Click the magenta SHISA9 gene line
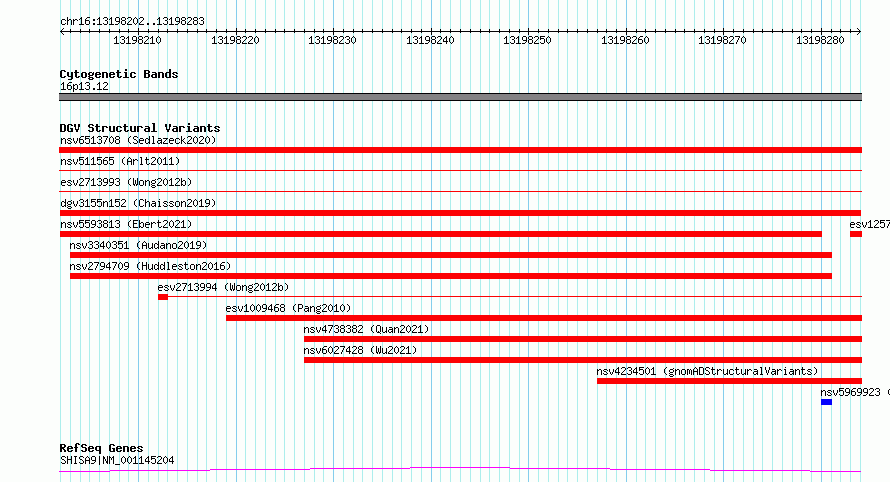This screenshot has height=482, width=890. click(460, 469)
